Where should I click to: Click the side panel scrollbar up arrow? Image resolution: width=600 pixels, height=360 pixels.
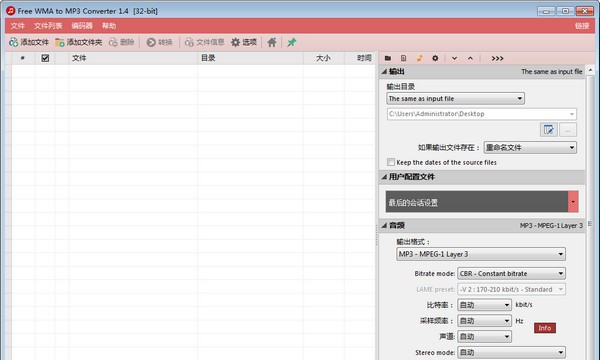pyautogui.click(x=590, y=70)
